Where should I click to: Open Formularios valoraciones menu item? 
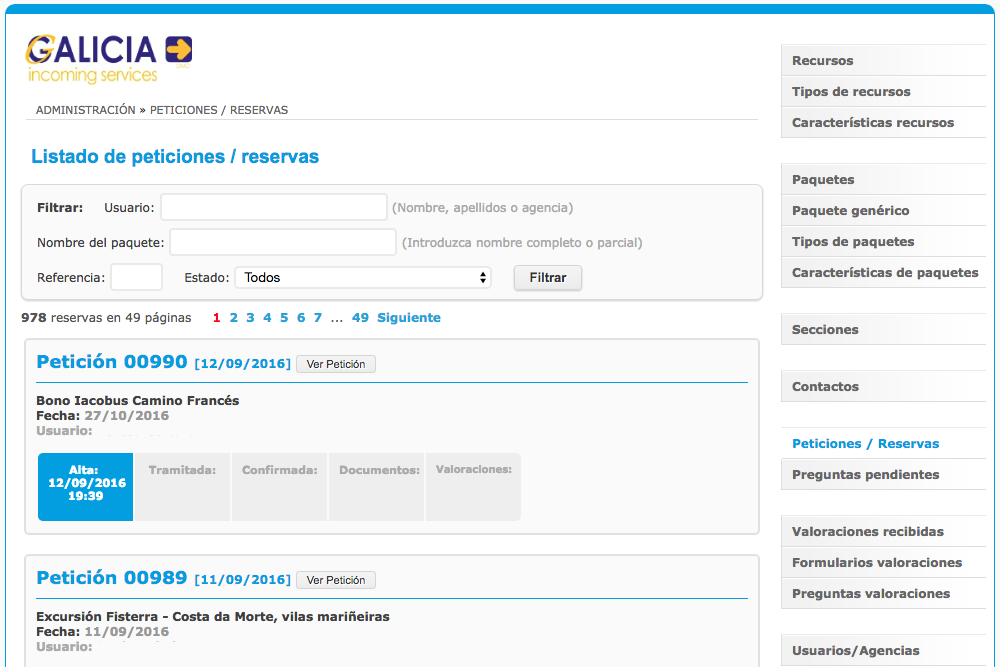pos(883,562)
